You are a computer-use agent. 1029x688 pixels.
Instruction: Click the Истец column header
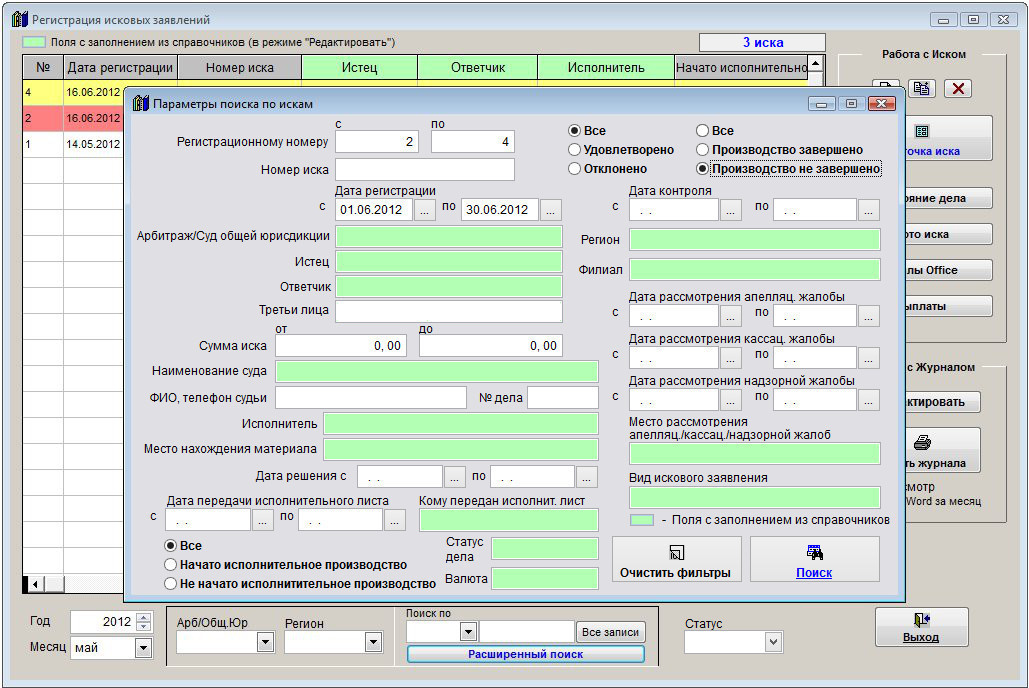coord(359,68)
